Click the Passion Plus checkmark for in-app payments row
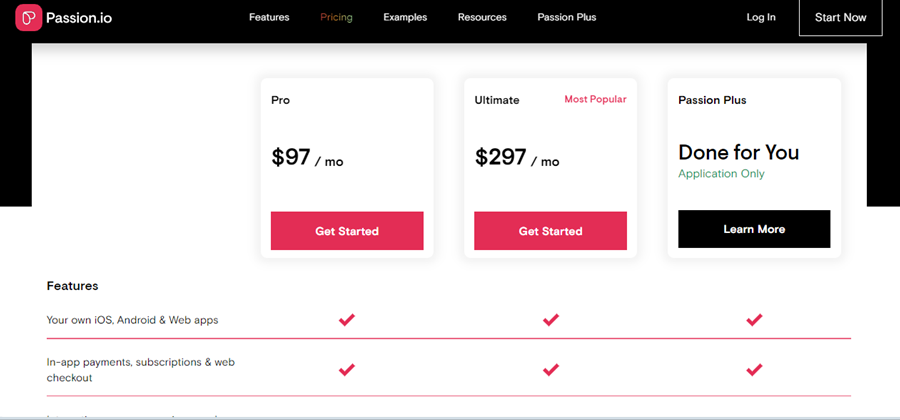Image resolution: width=900 pixels, height=420 pixels. click(754, 370)
